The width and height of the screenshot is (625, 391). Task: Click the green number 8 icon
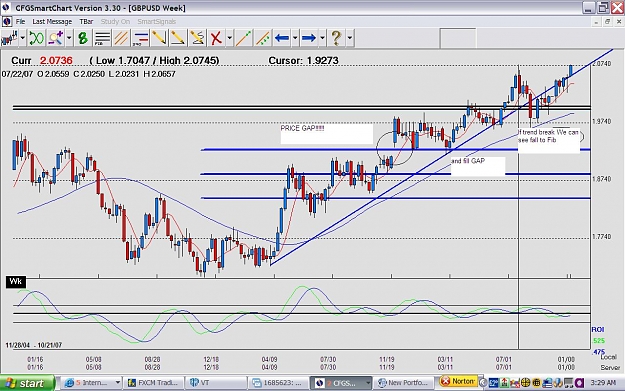(83, 38)
